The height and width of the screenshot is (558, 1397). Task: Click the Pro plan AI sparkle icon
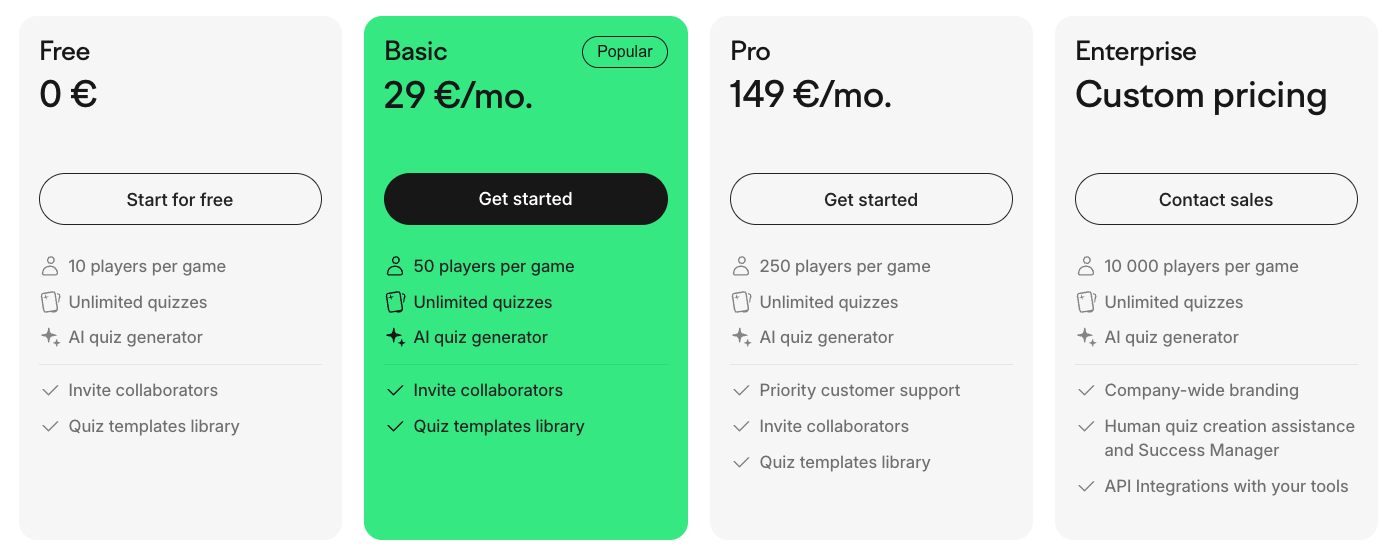pyautogui.click(x=741, y=337)
